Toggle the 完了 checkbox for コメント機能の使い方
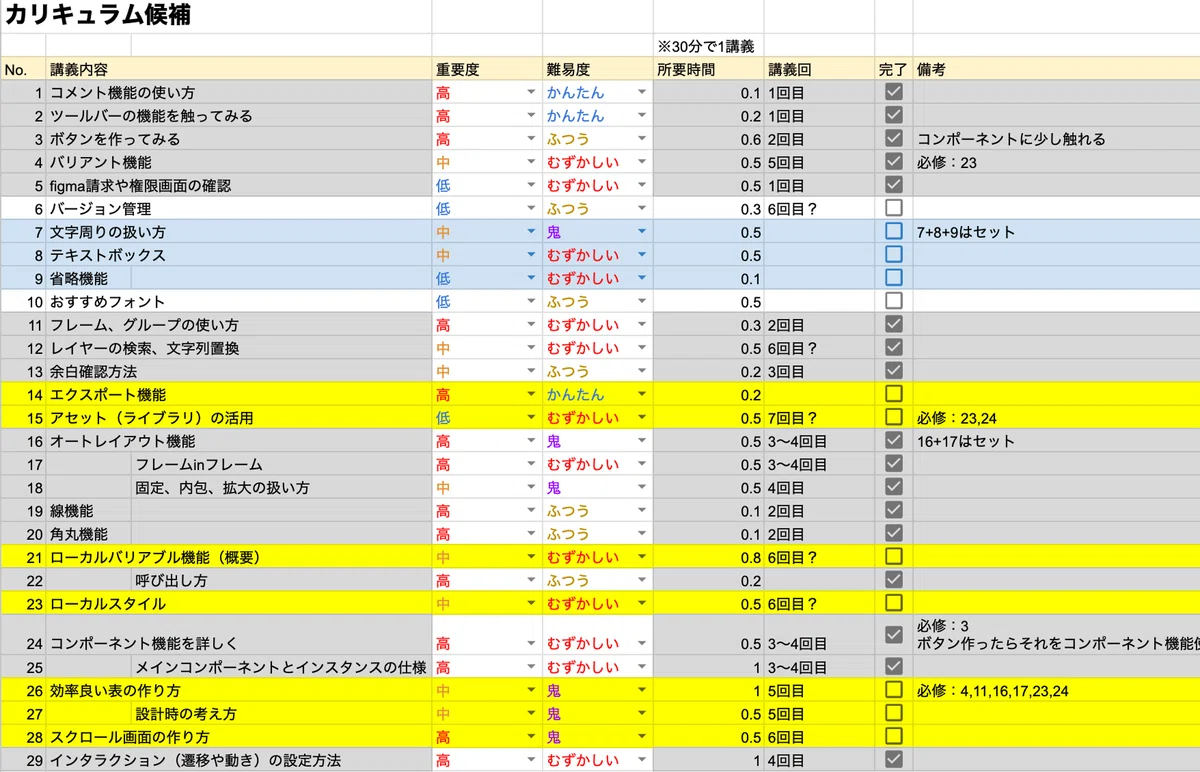The height and width of the screenshot is (772, 1200). pyautogui.click(x=894, y=92)
